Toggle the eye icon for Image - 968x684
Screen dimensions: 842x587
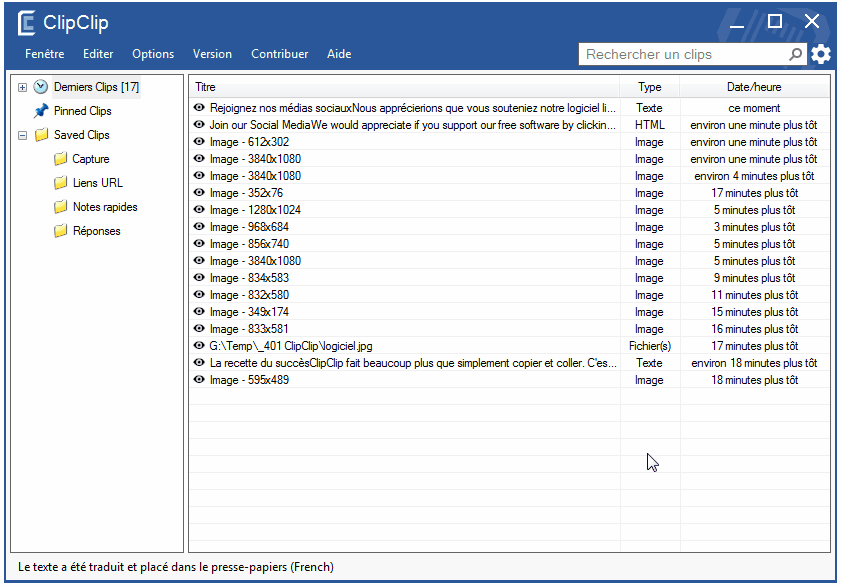coord(199,227)
